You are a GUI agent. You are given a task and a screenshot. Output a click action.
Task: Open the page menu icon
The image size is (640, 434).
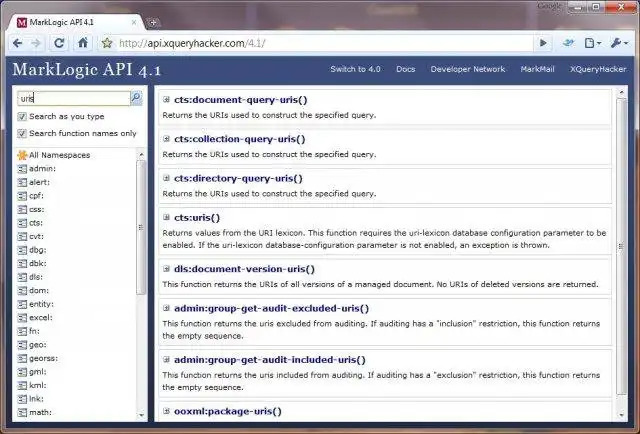click(x=592, y=43)
